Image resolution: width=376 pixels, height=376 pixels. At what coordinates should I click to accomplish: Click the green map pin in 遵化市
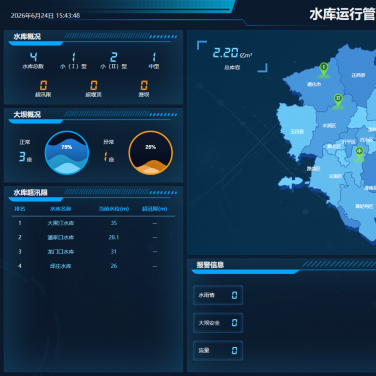(x=323, y=70)
